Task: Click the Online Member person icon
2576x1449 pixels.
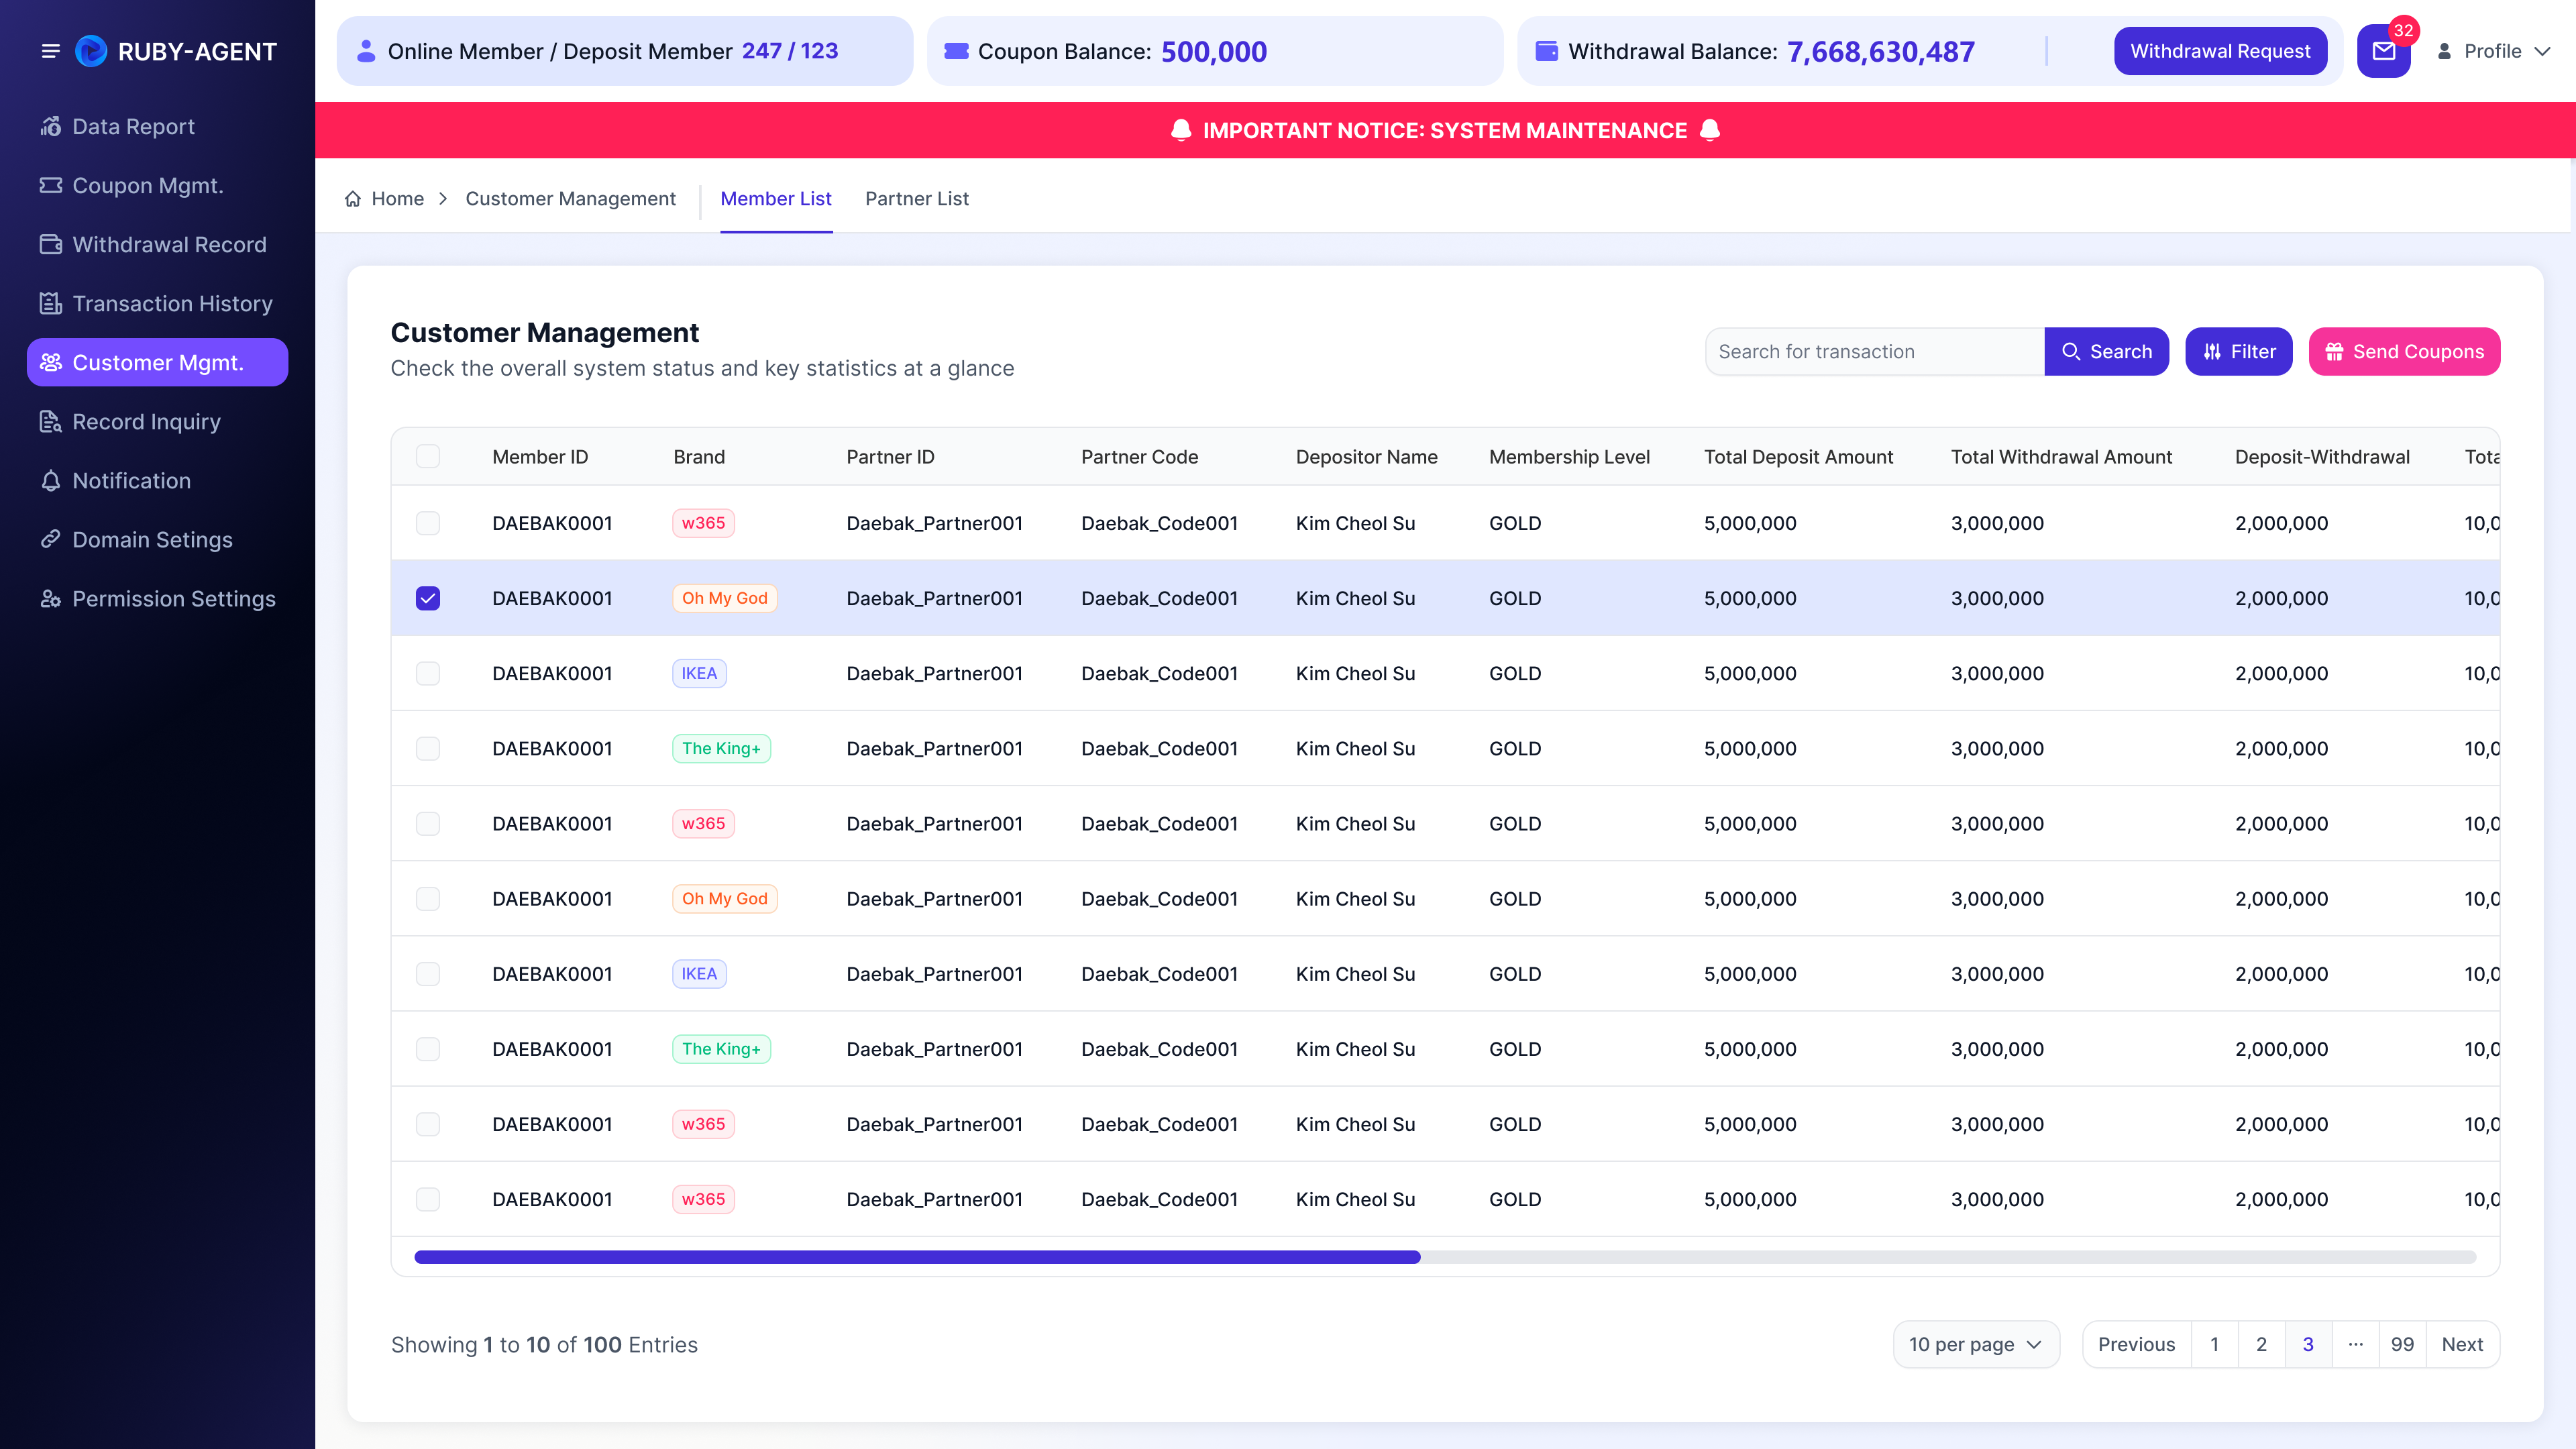Action: coord(366,51)
